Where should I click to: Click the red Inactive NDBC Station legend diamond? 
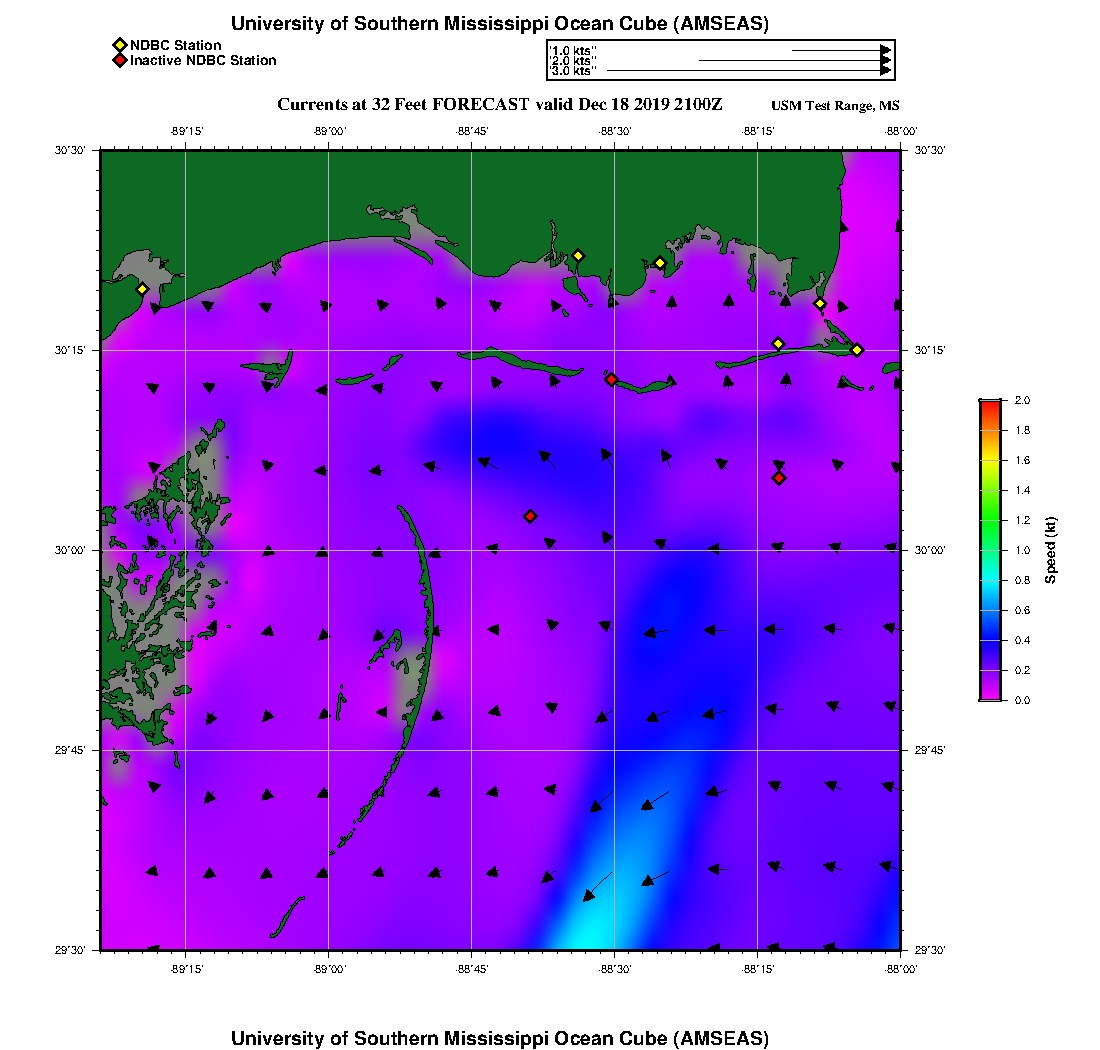(x=120, y=61)
